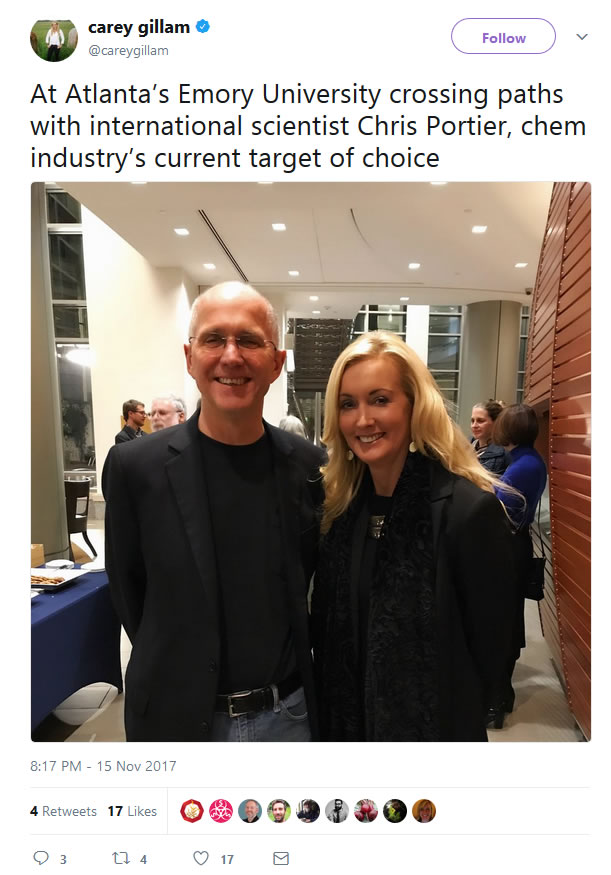
Task: Open first liker's red leaf avatar
Action: 192,811
